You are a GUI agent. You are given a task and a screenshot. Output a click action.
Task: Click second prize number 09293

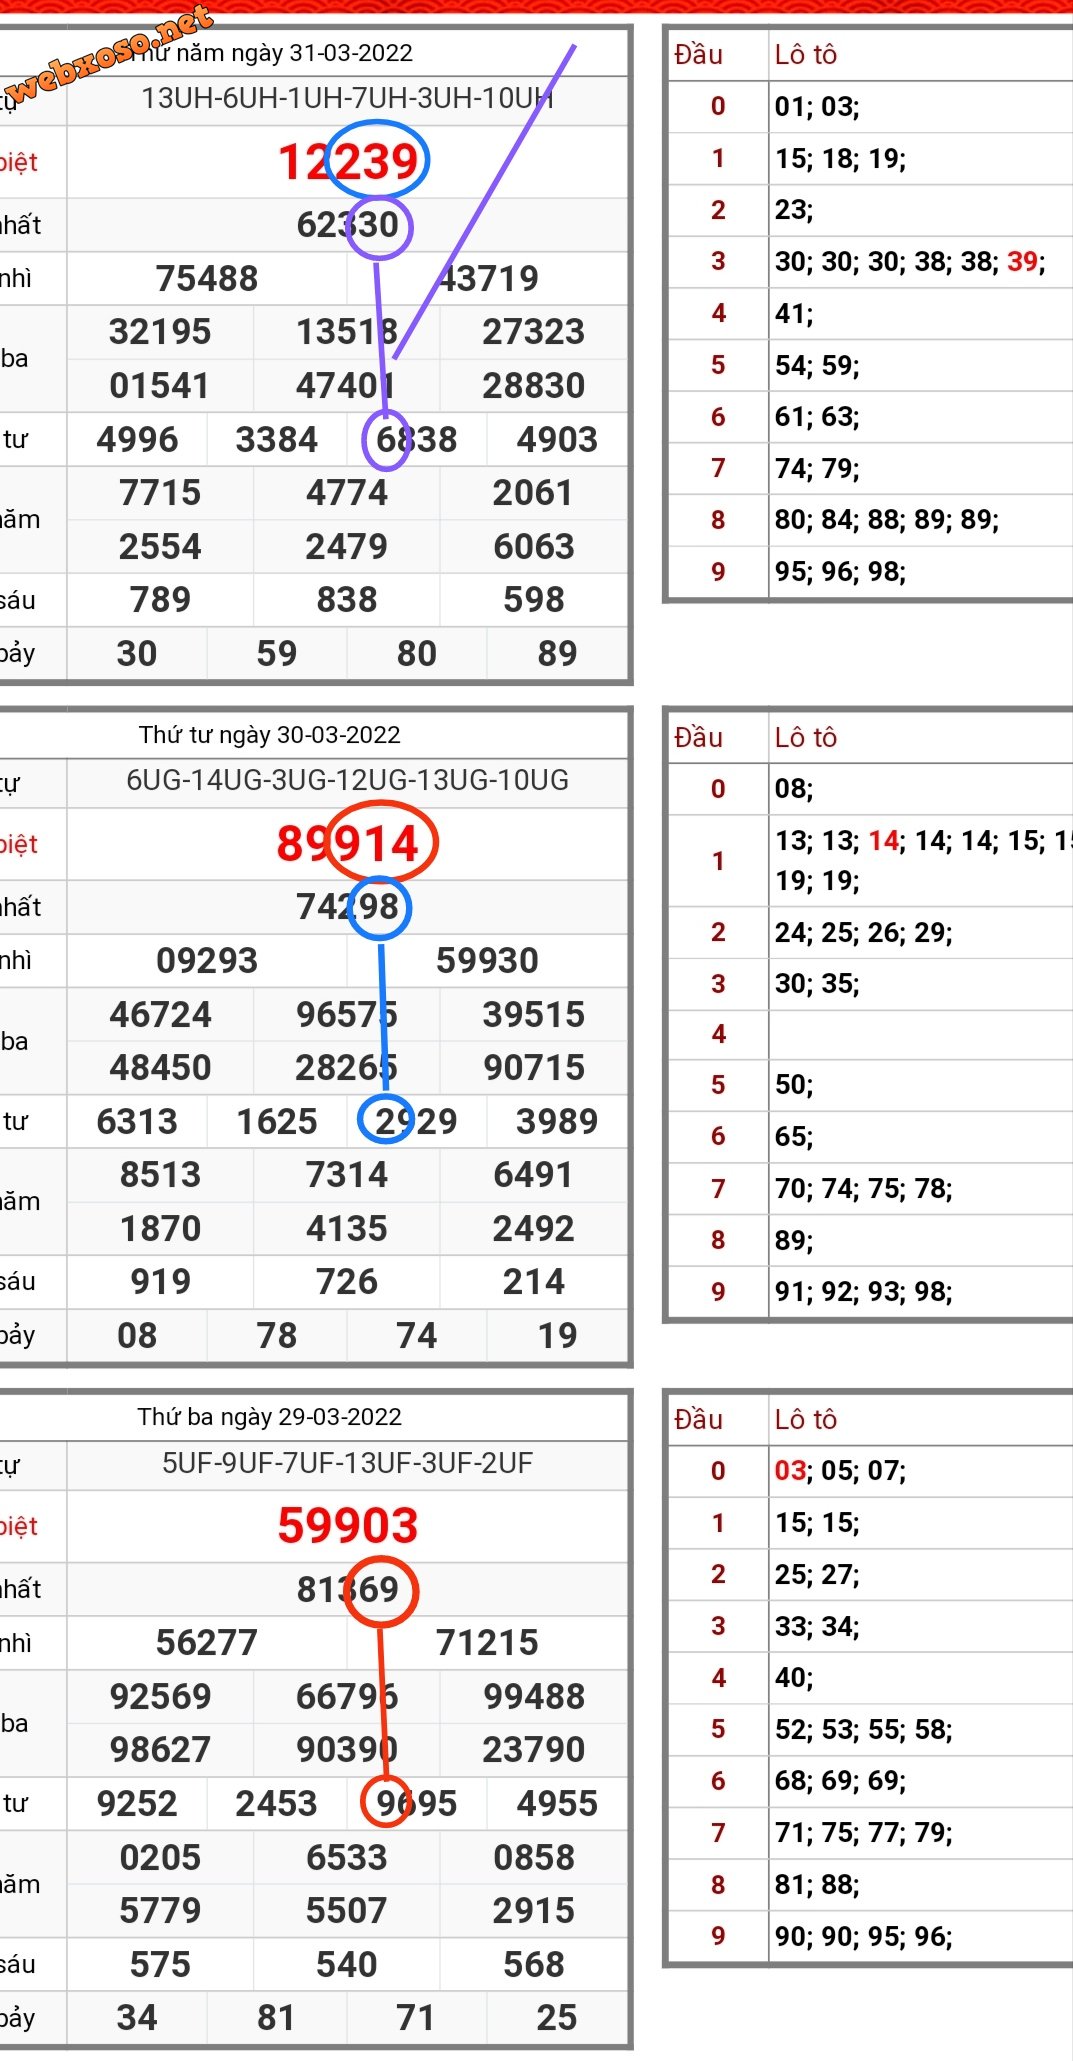[x=207, y=960]
